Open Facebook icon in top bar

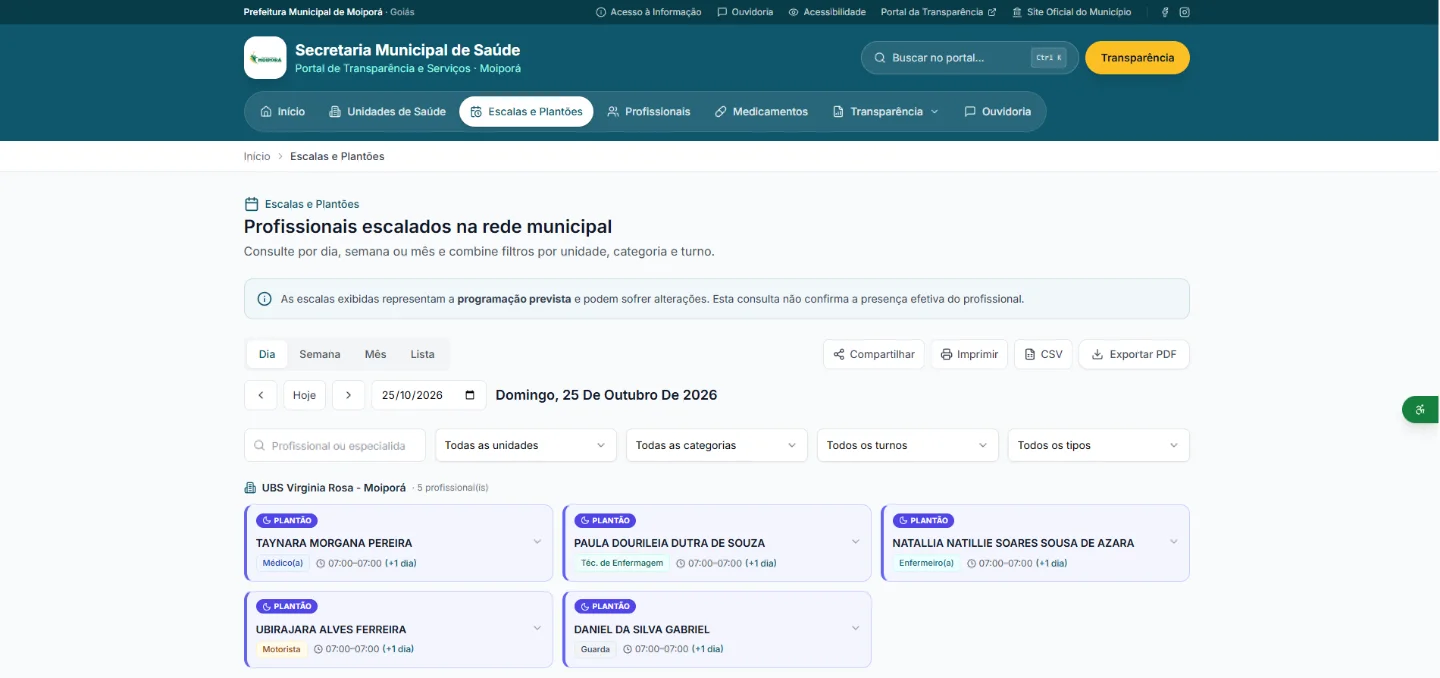click(x=1165, y=12)
